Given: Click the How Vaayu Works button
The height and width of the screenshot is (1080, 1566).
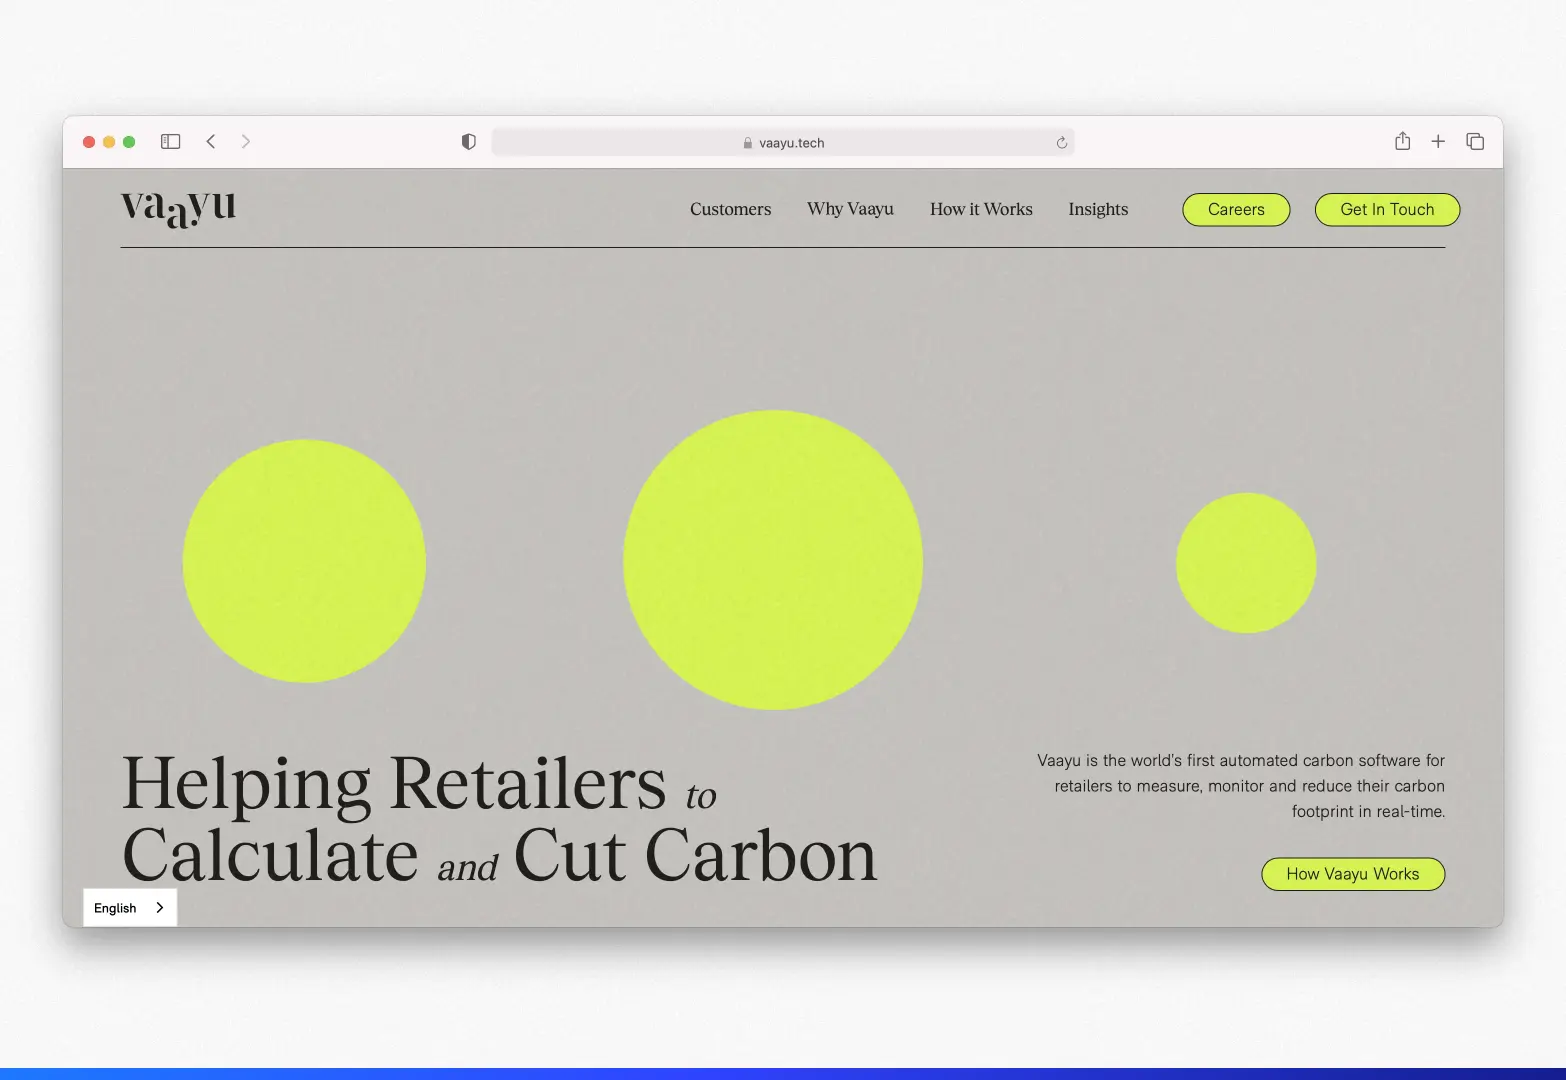Looking at the screenshot, I should tap(1352, 873).
